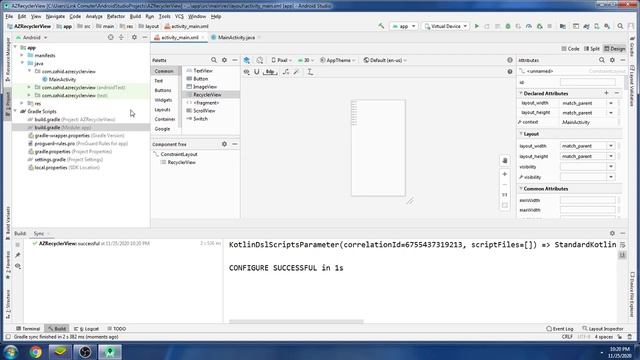640x360 pixels.
Task: Open default margins 8dp control
Action: click(270, 72)
